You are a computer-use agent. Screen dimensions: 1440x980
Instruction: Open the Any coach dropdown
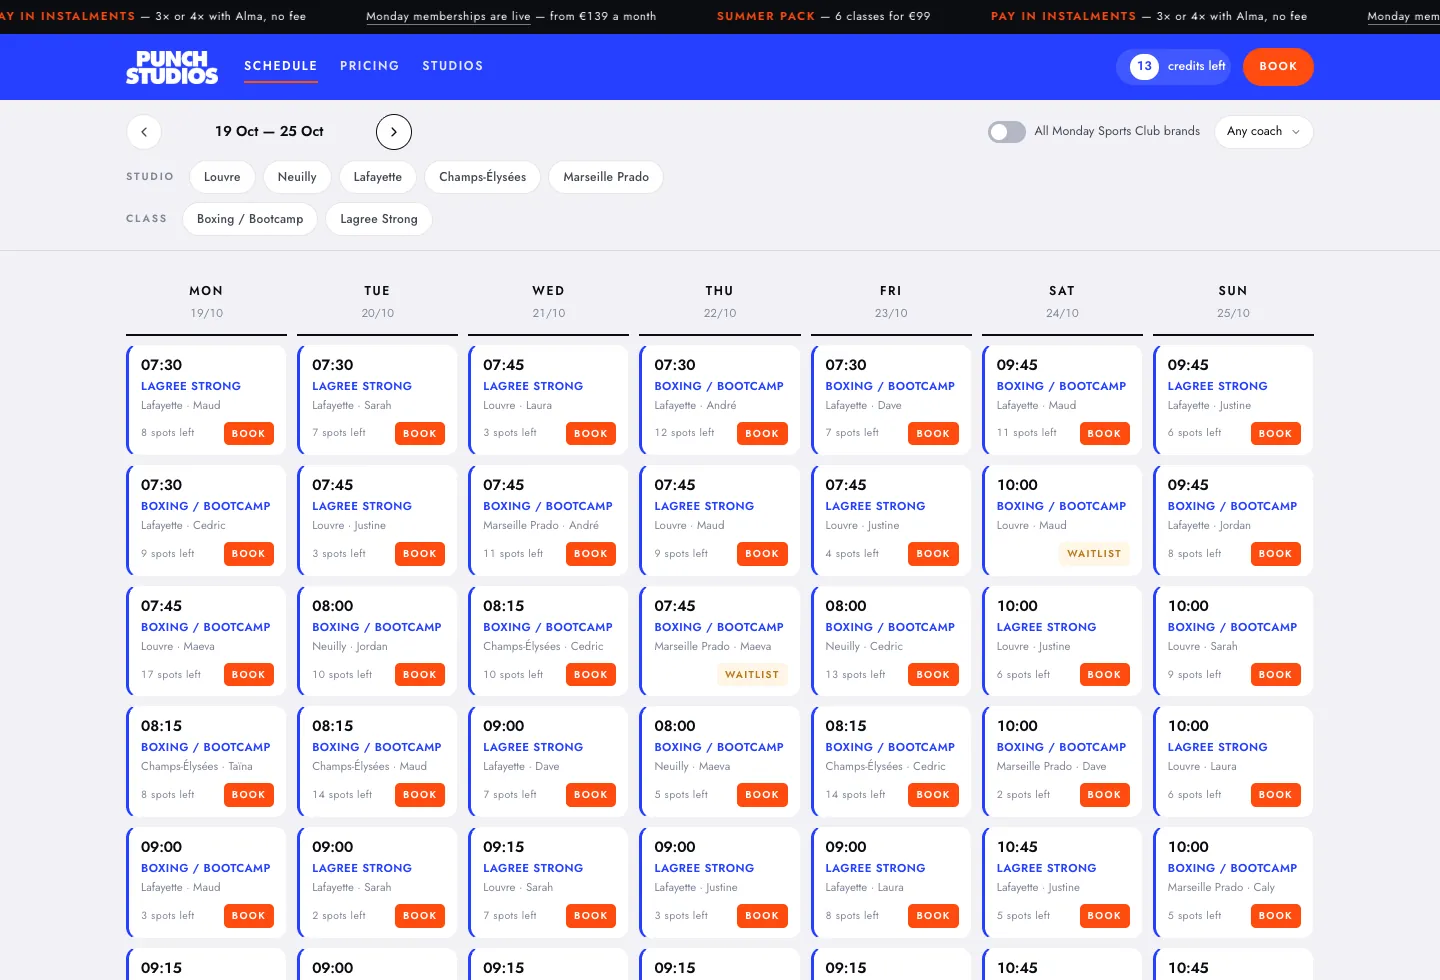point(1264,132)
